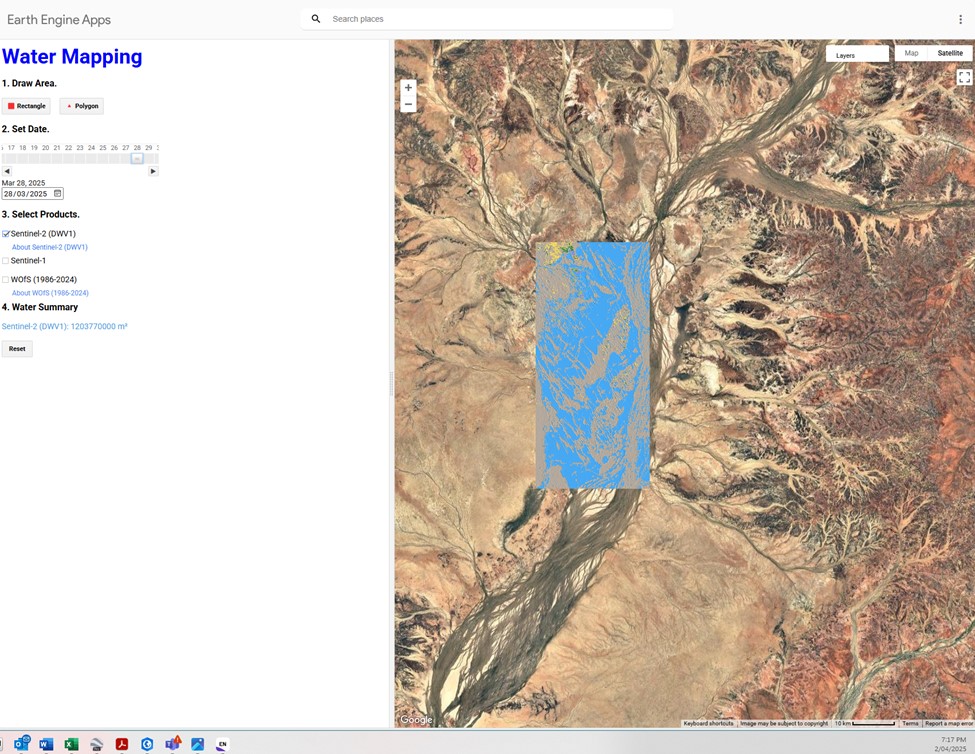Open Word from the taskbar
Screen dimensions: 975x754
point(46,744)
